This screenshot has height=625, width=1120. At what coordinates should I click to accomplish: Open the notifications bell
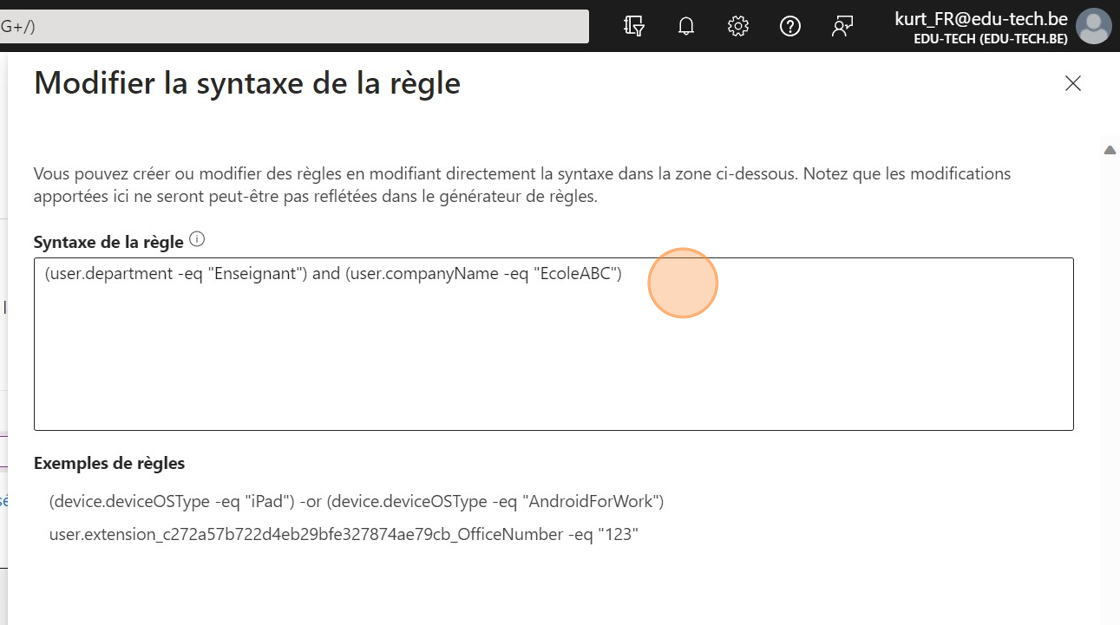tap(686, 26)
